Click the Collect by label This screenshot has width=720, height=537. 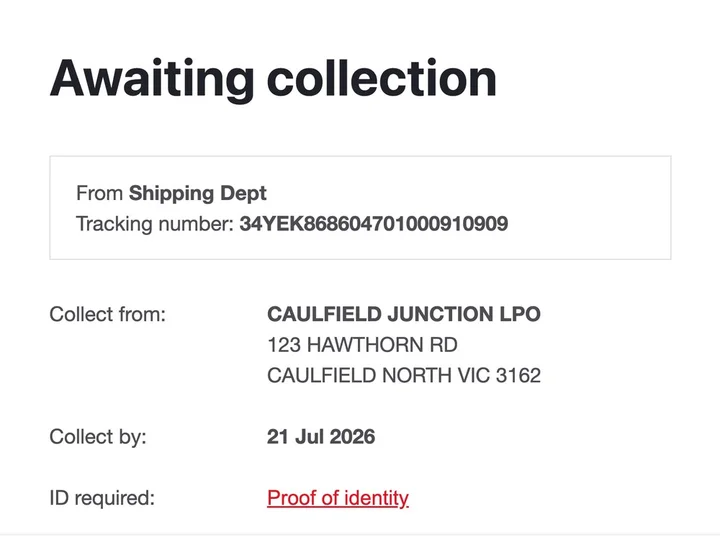pos(98,437)
